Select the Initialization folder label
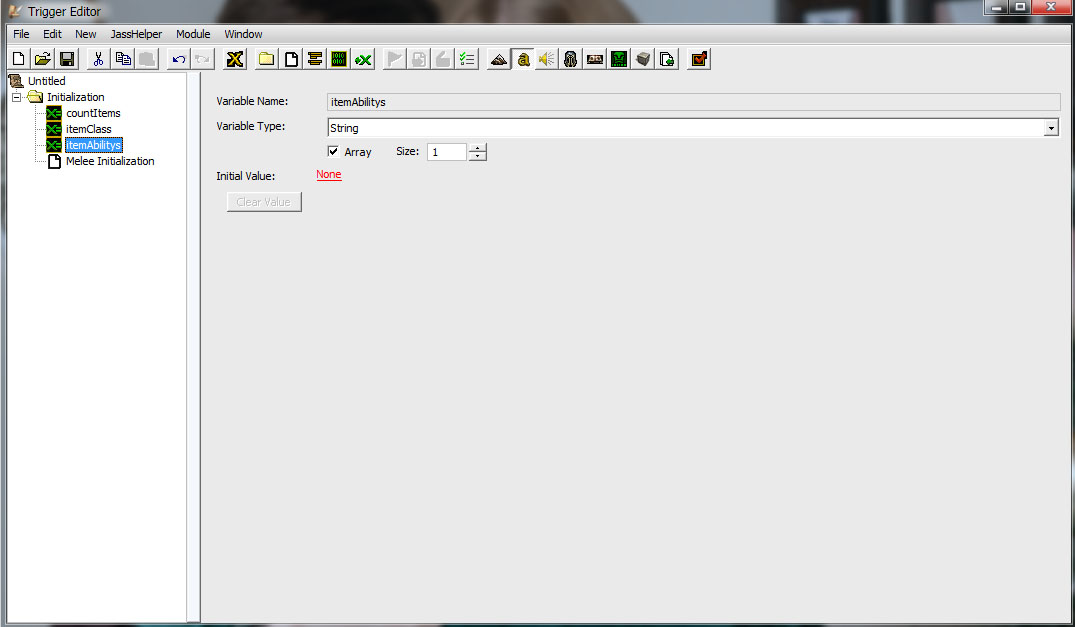The height and width of the screenshot is (627, 1075). click(x=75, y=97)
